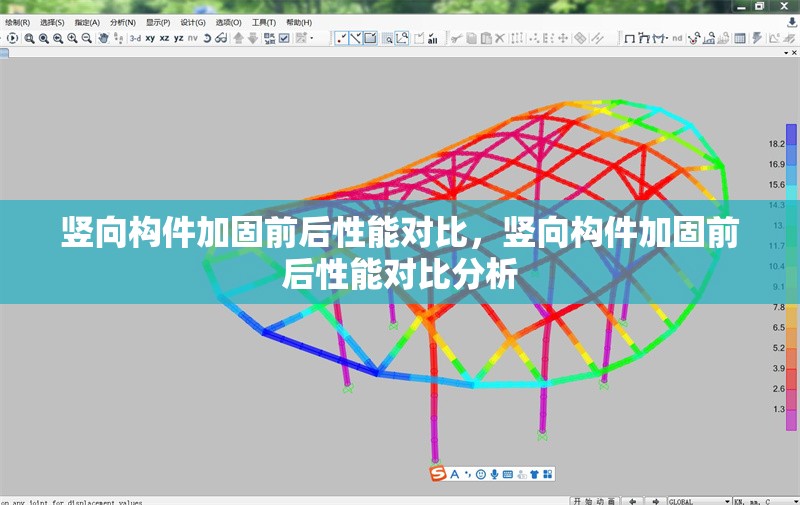
Task: Open the 绘制(R) Draw menu
Action: [17, 22]
